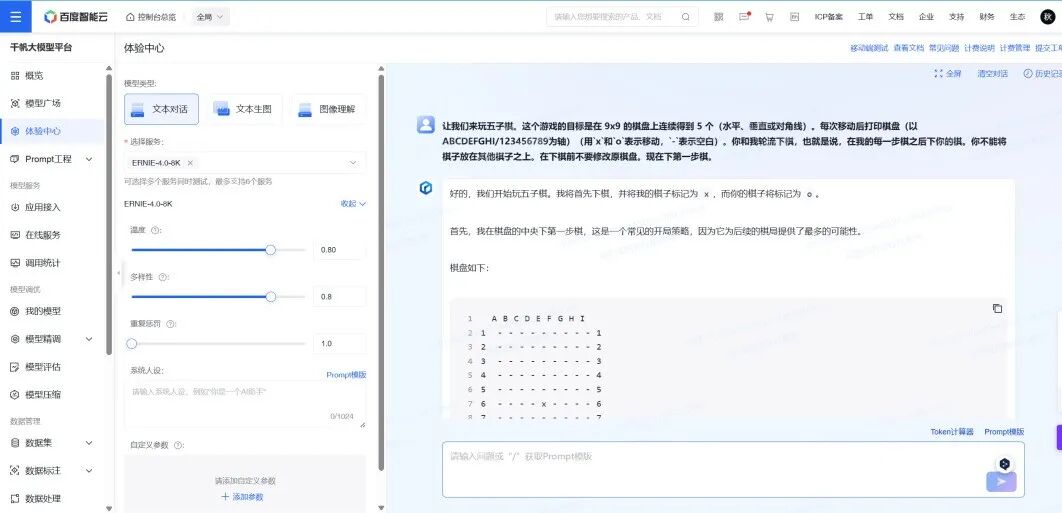Open the 文档 header menu
The height and width of the screenshot is (513, 1062).
pyautogui.click(x=895, y=17)
